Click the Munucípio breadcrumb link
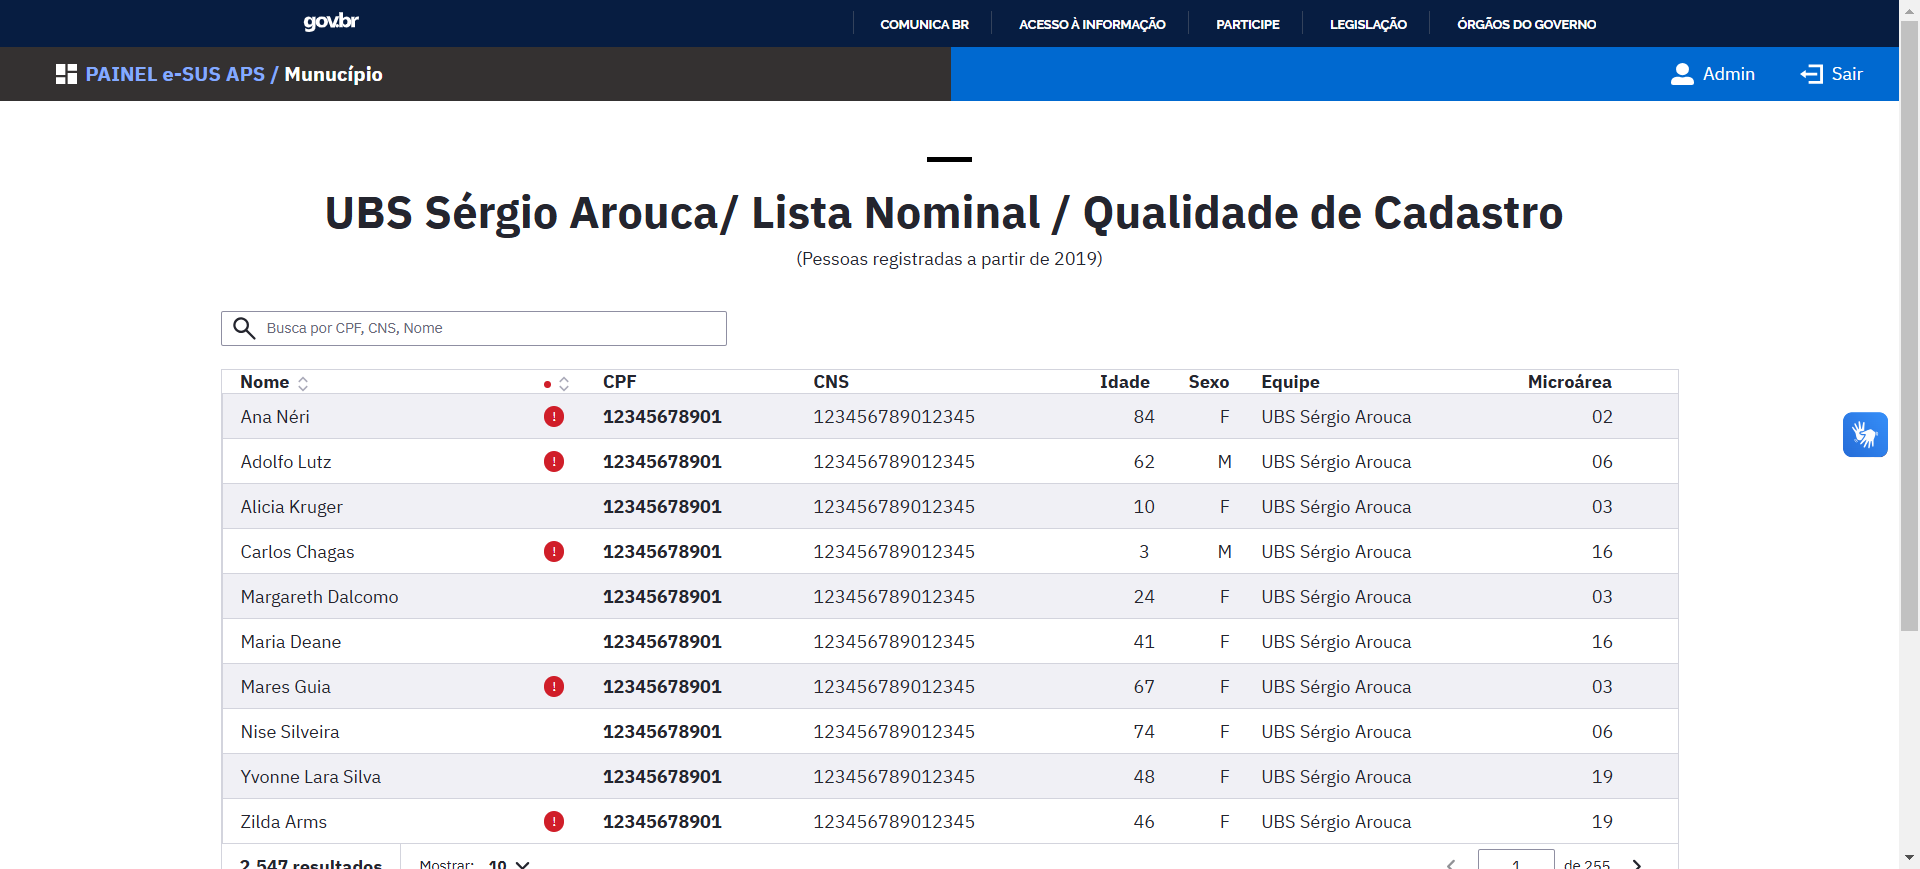This screenshot has width=1920, height=869. tap(333, 74)
